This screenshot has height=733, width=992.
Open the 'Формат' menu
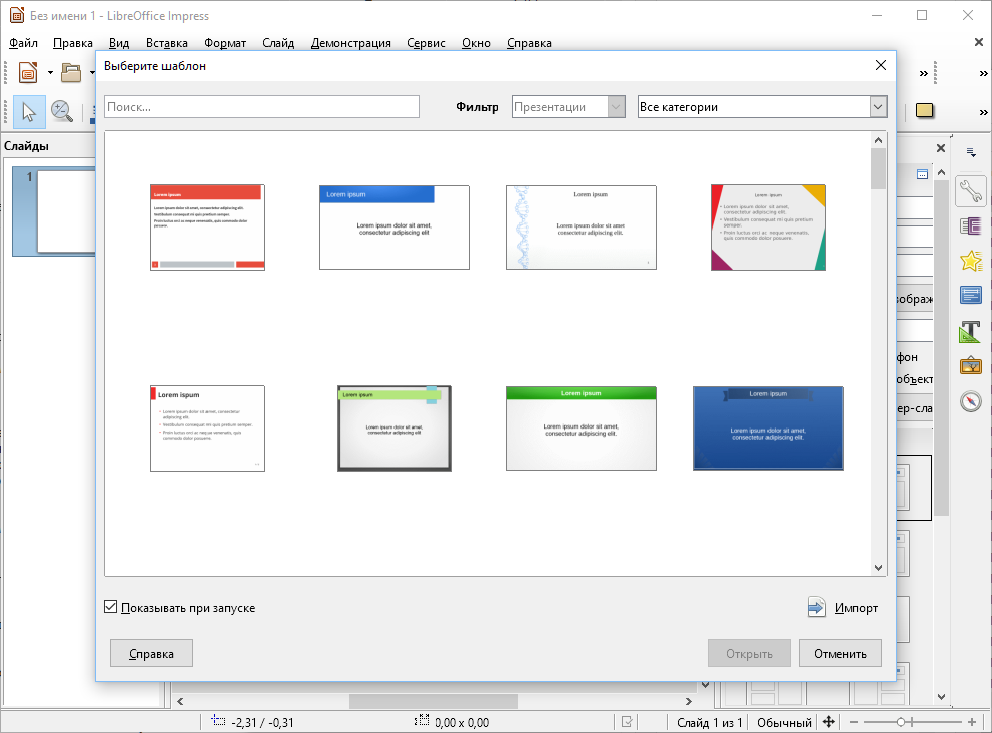(225, 43)
